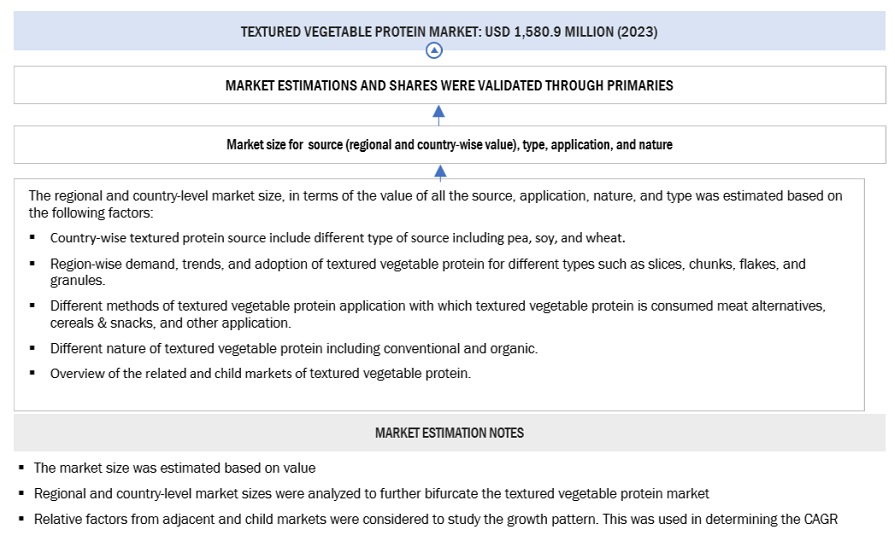Click the note mentioning determining the CAGR
The width and height of the screenshot is (895, 547).
(435, 519)
